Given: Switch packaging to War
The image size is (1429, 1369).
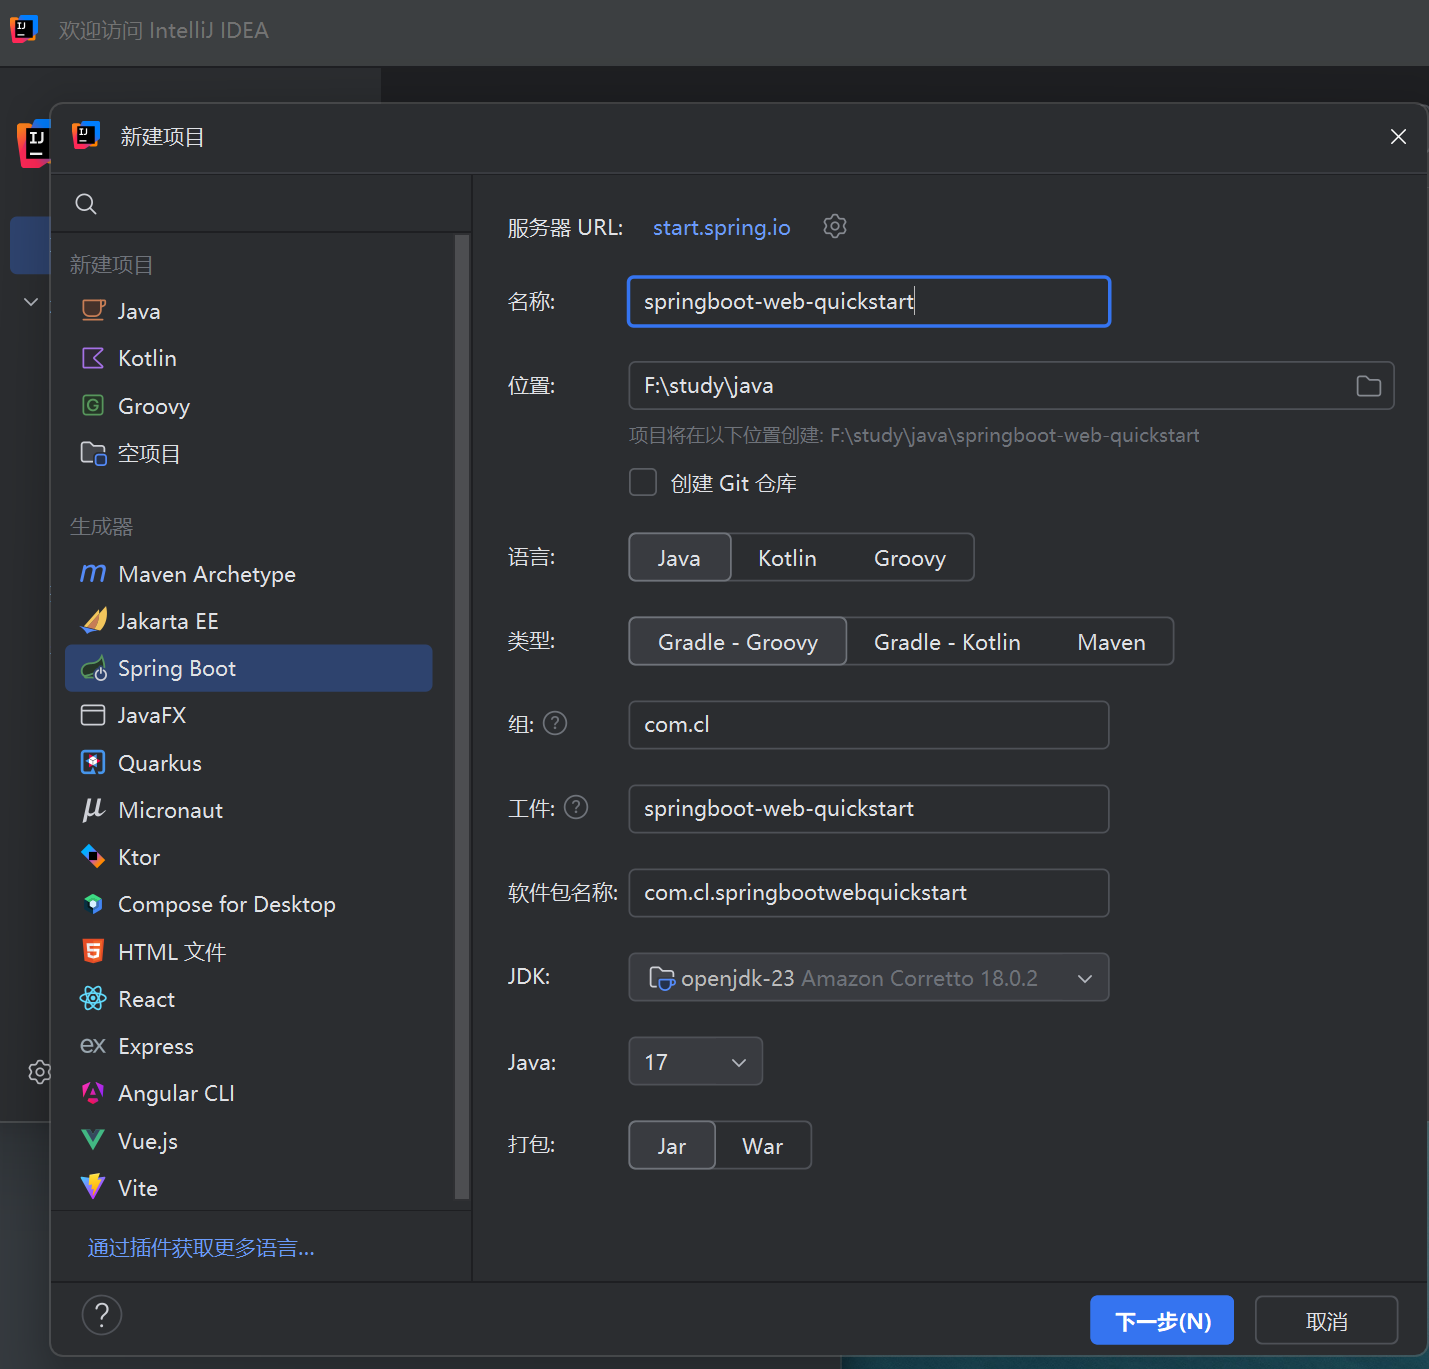Looking at the screenshot, I should point(762,1146).
